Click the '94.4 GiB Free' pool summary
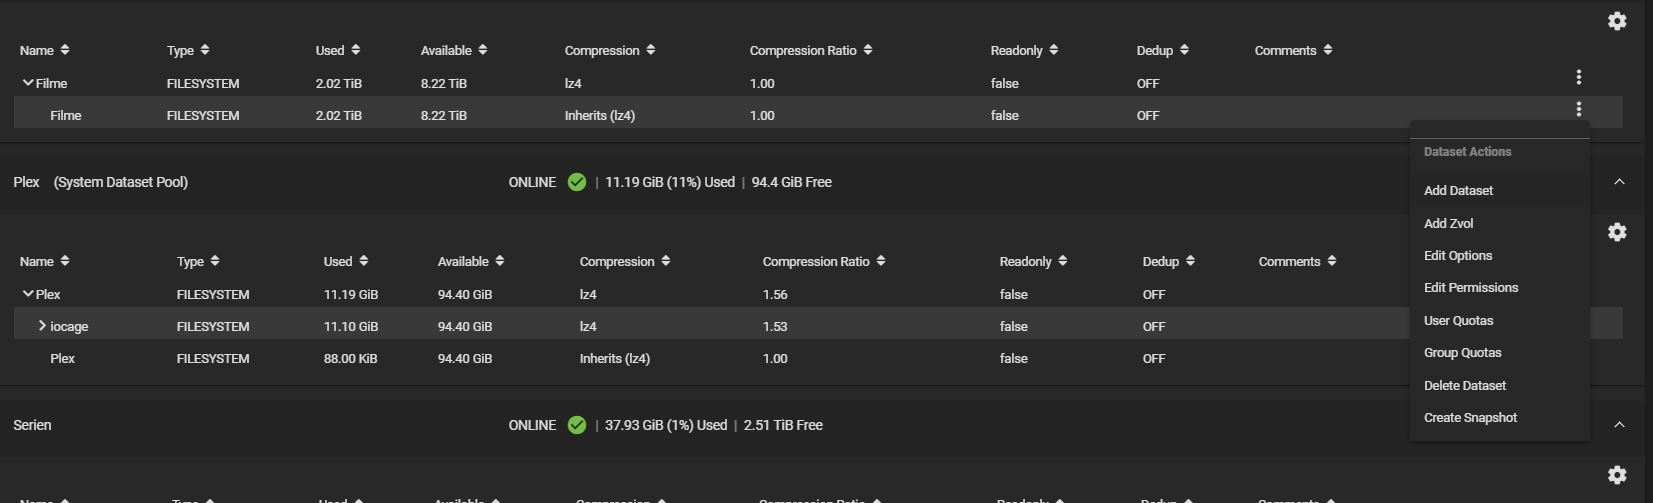 [792, 182]
